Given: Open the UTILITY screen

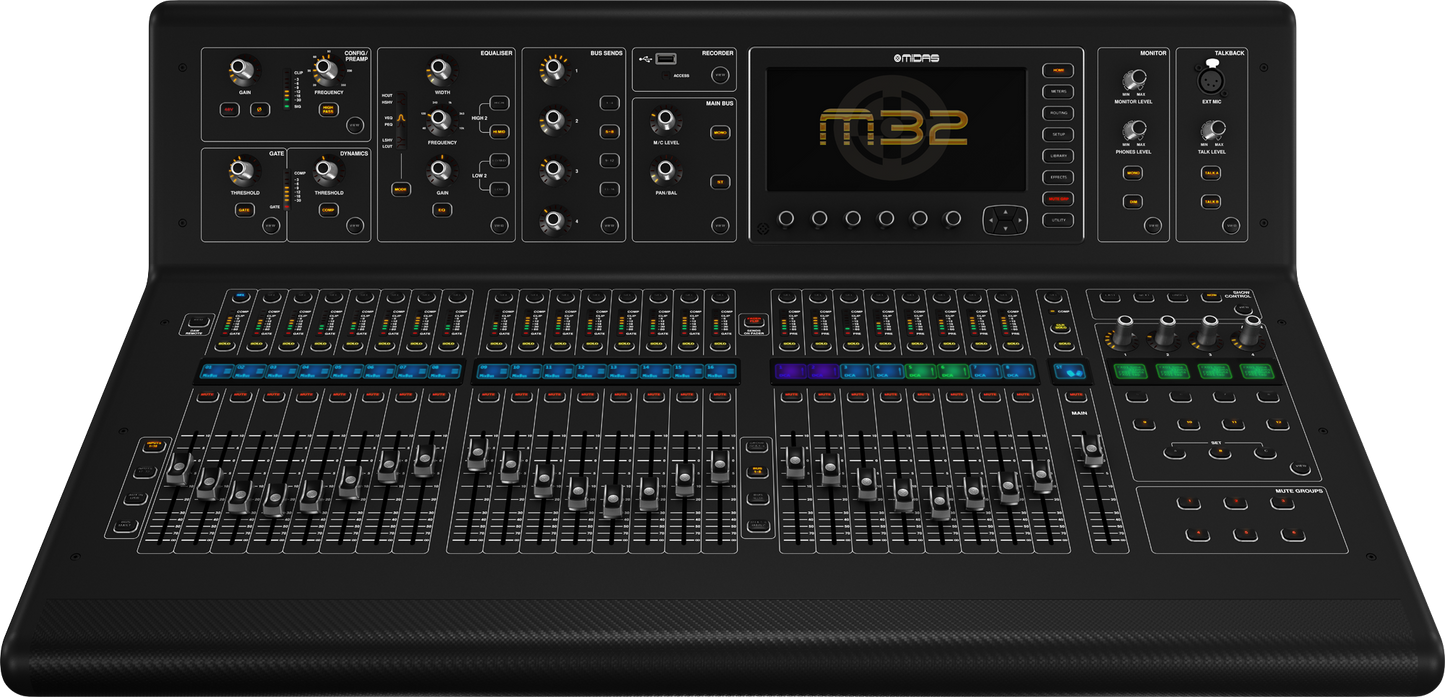Looking at the screenshot, I should (1059, 220).
